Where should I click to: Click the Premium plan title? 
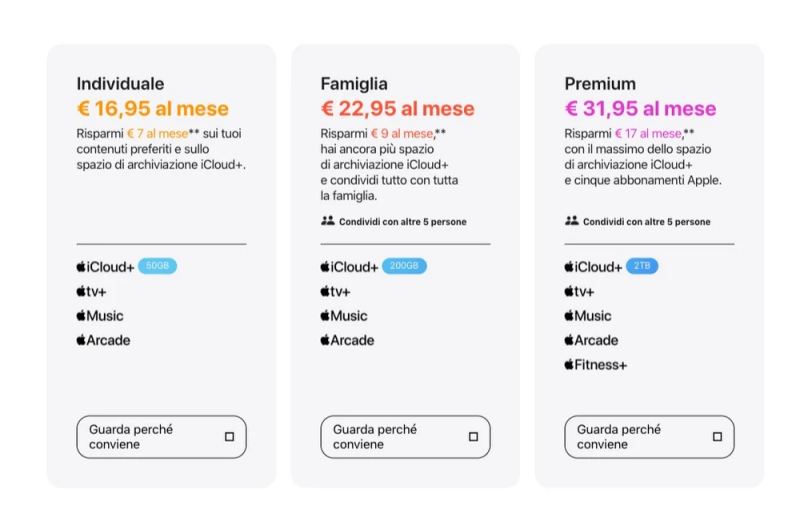coord(600,84)
